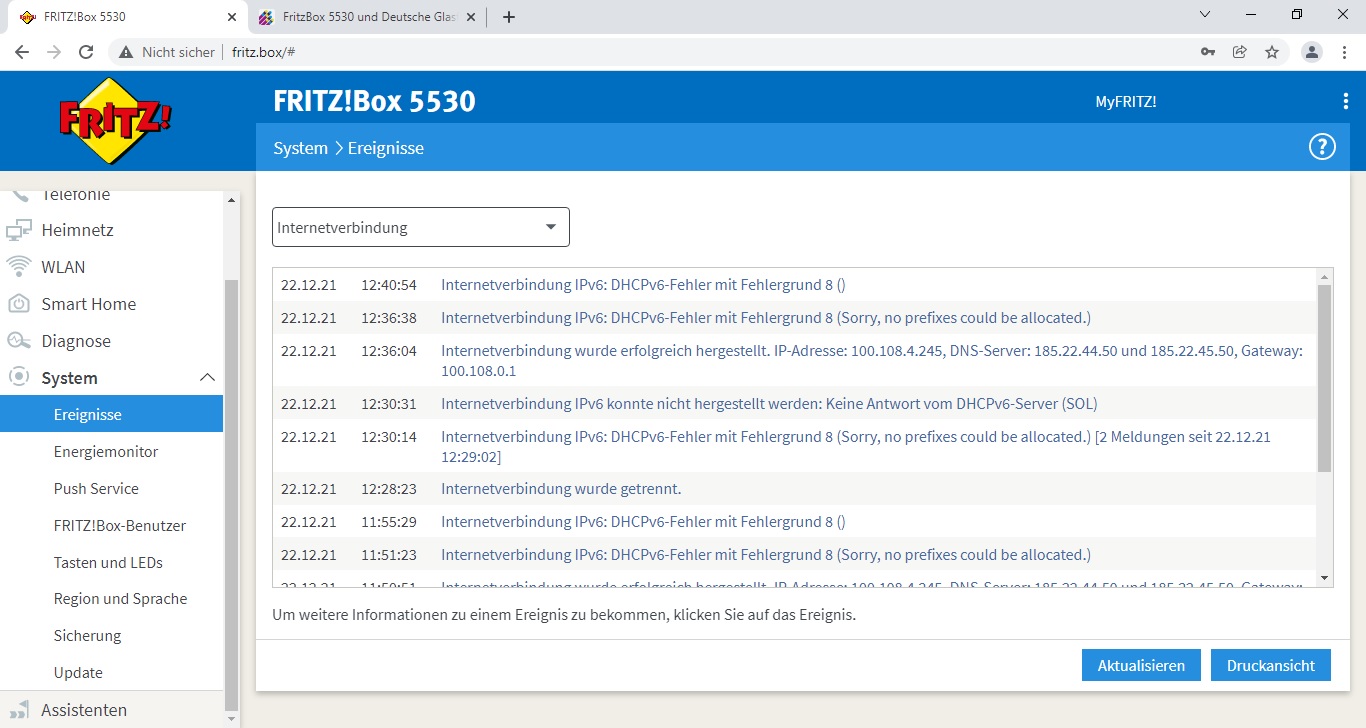Click the sidebar scrollbar thumb
The height and width of the screenshot is (728, 1366).
[x=232, y=494]
